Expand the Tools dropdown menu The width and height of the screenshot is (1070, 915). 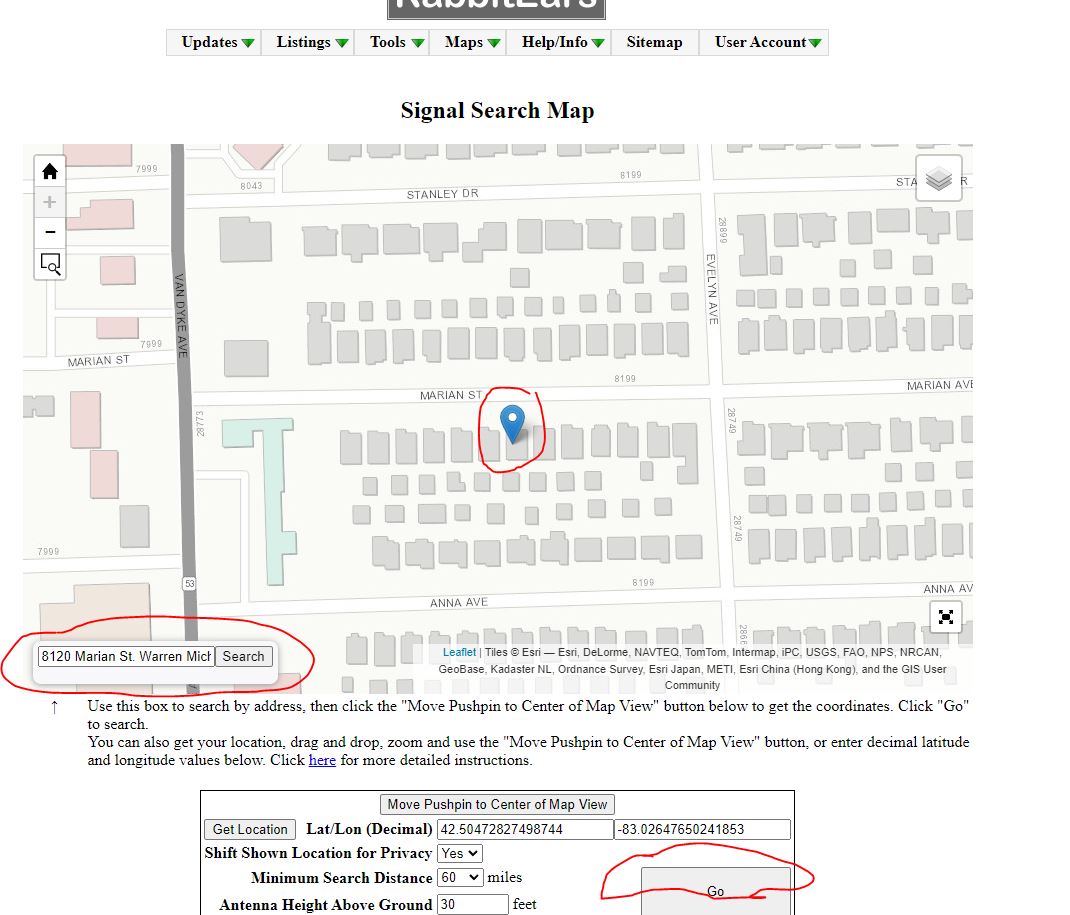[396, 42]
